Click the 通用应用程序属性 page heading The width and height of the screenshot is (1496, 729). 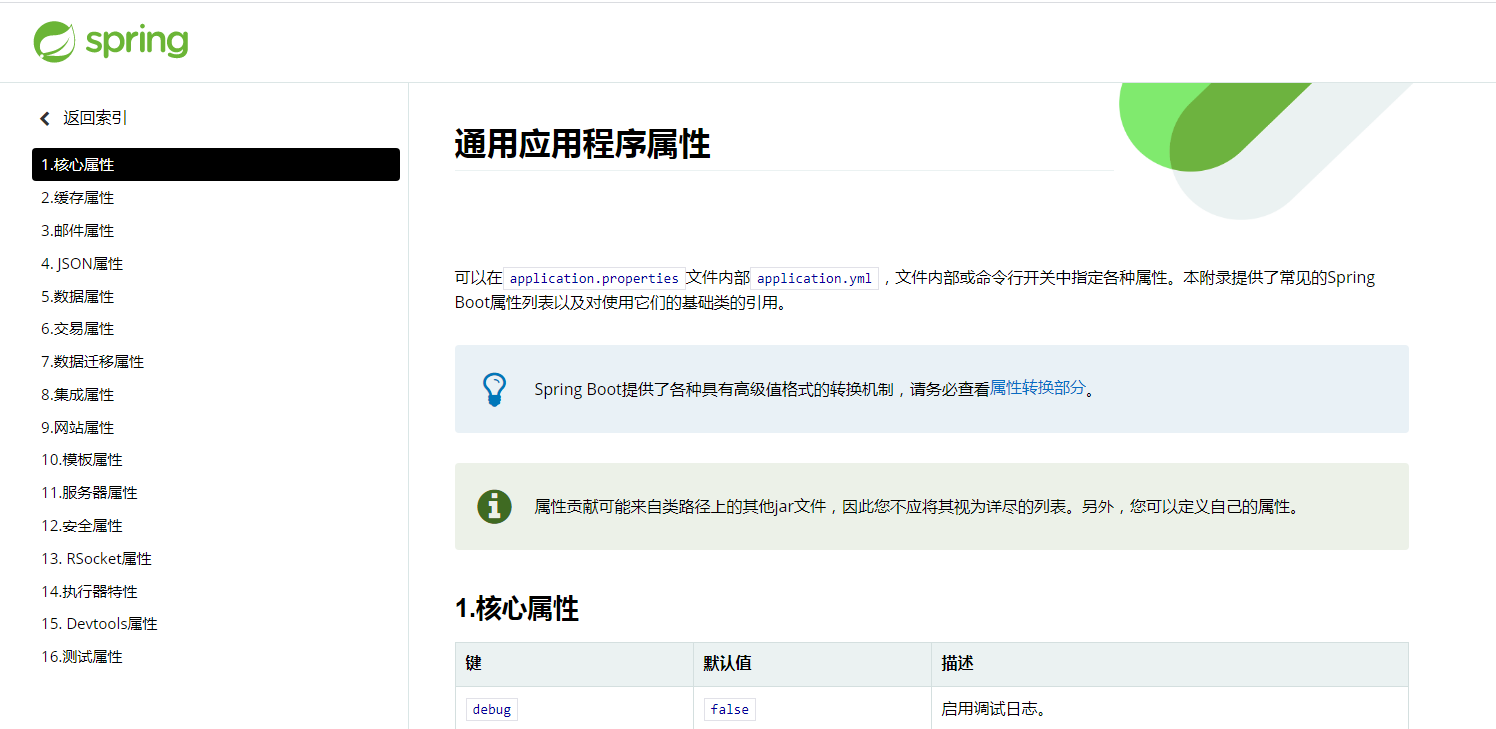tap(582, 145)
